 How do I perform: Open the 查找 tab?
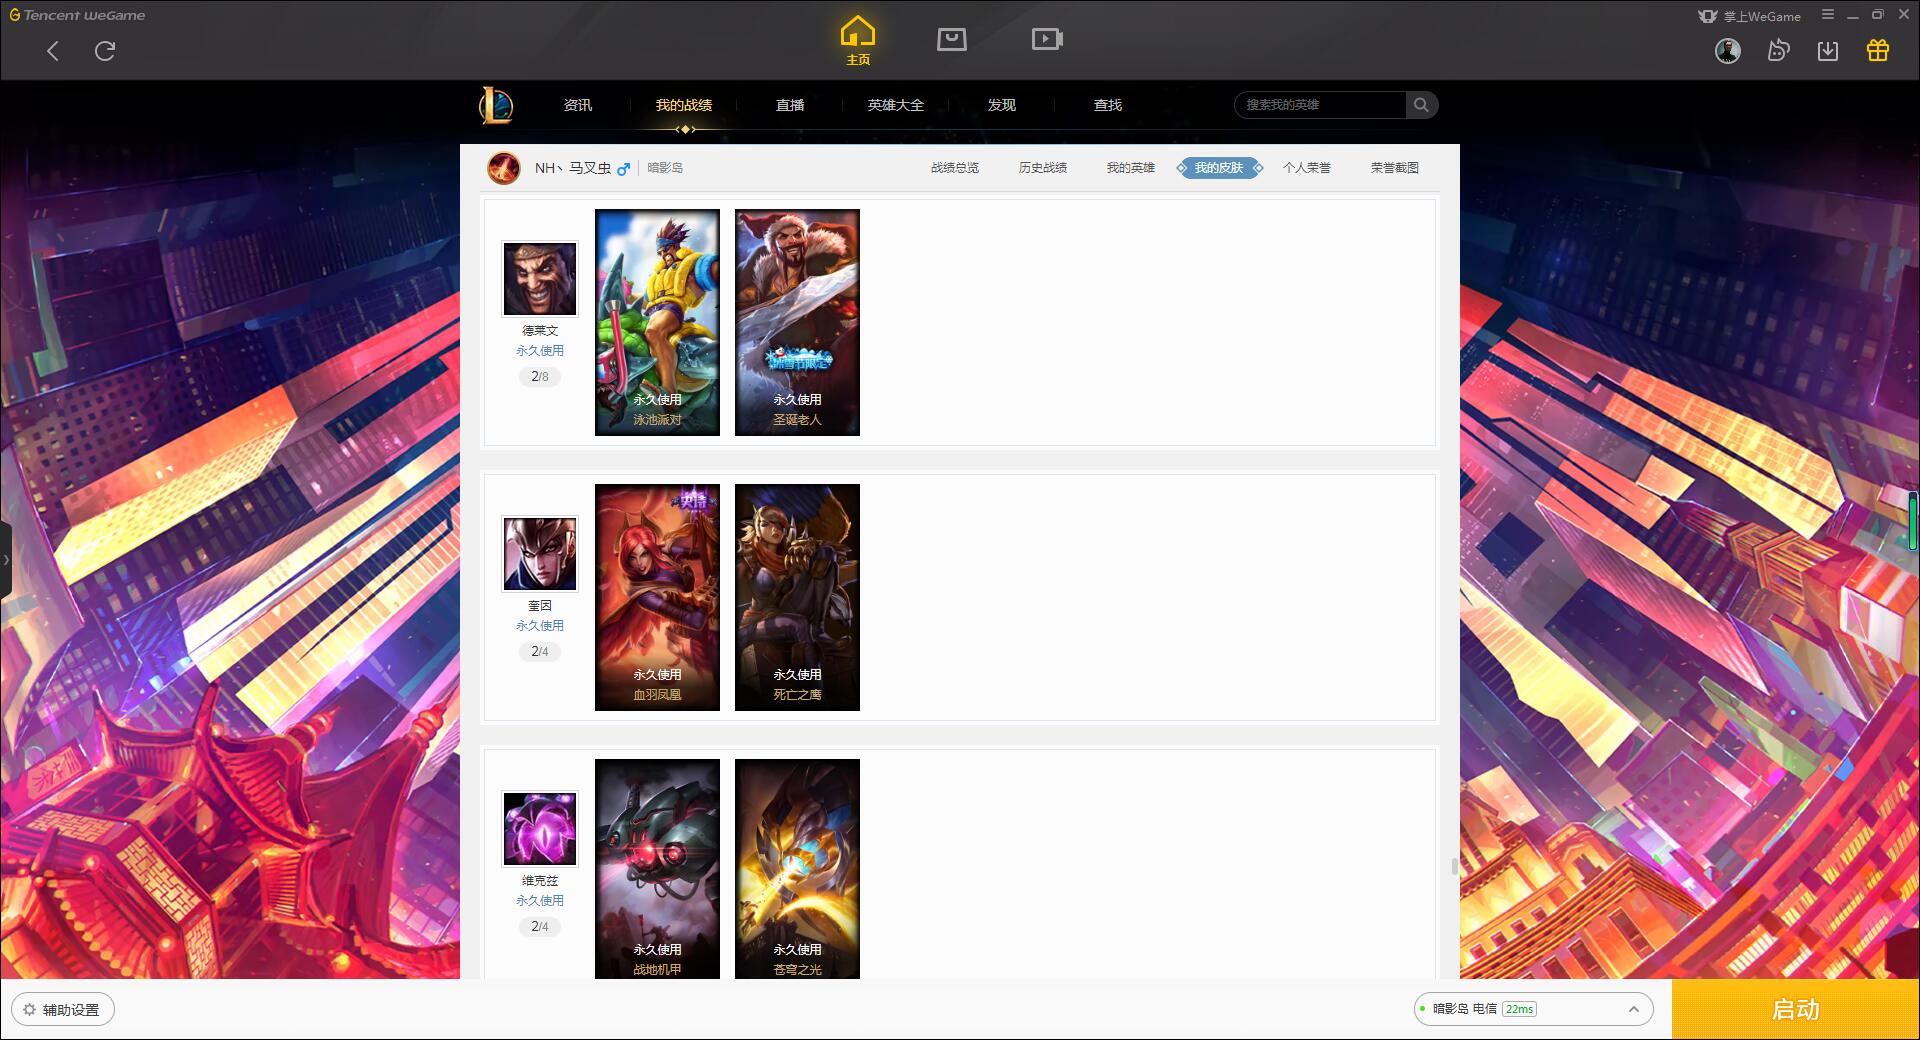[1108, 105]
